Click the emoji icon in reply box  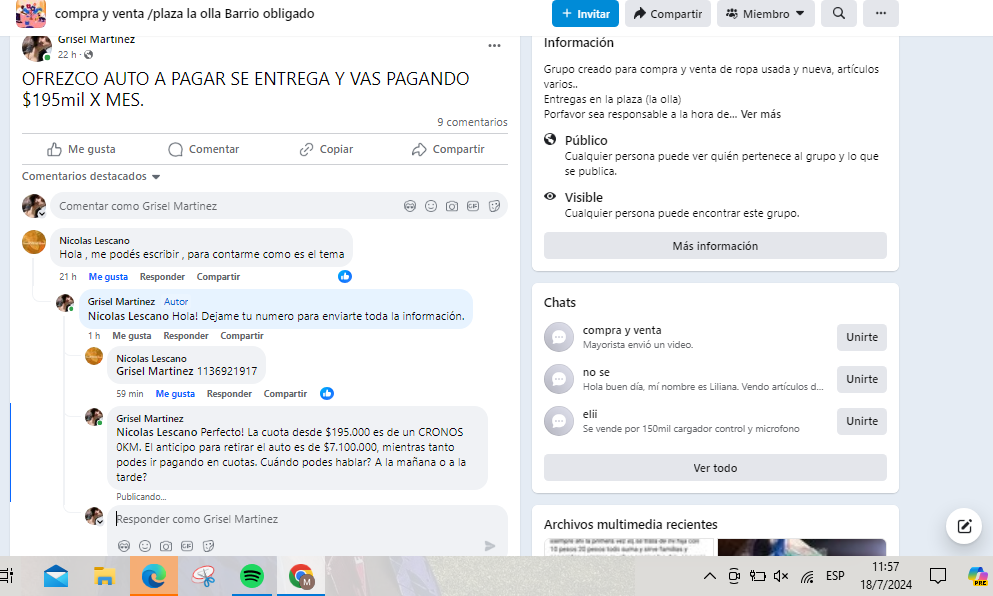pos(145,546)
